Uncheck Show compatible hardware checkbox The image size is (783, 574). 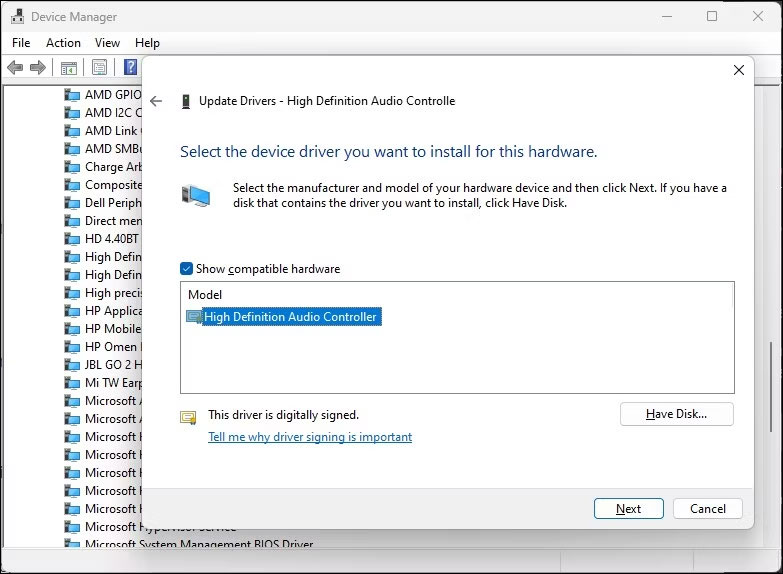coord(187,269)
